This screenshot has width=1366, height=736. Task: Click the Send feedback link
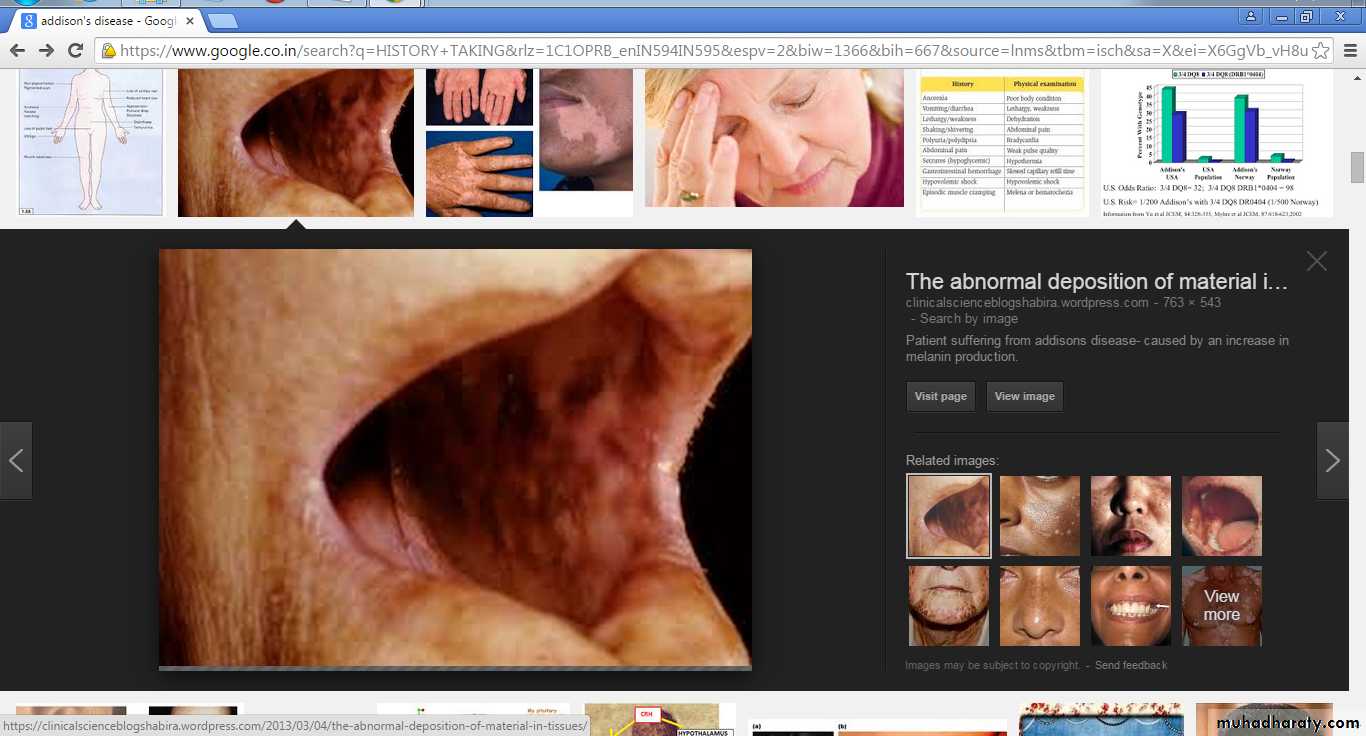[x=1130, y=665]
